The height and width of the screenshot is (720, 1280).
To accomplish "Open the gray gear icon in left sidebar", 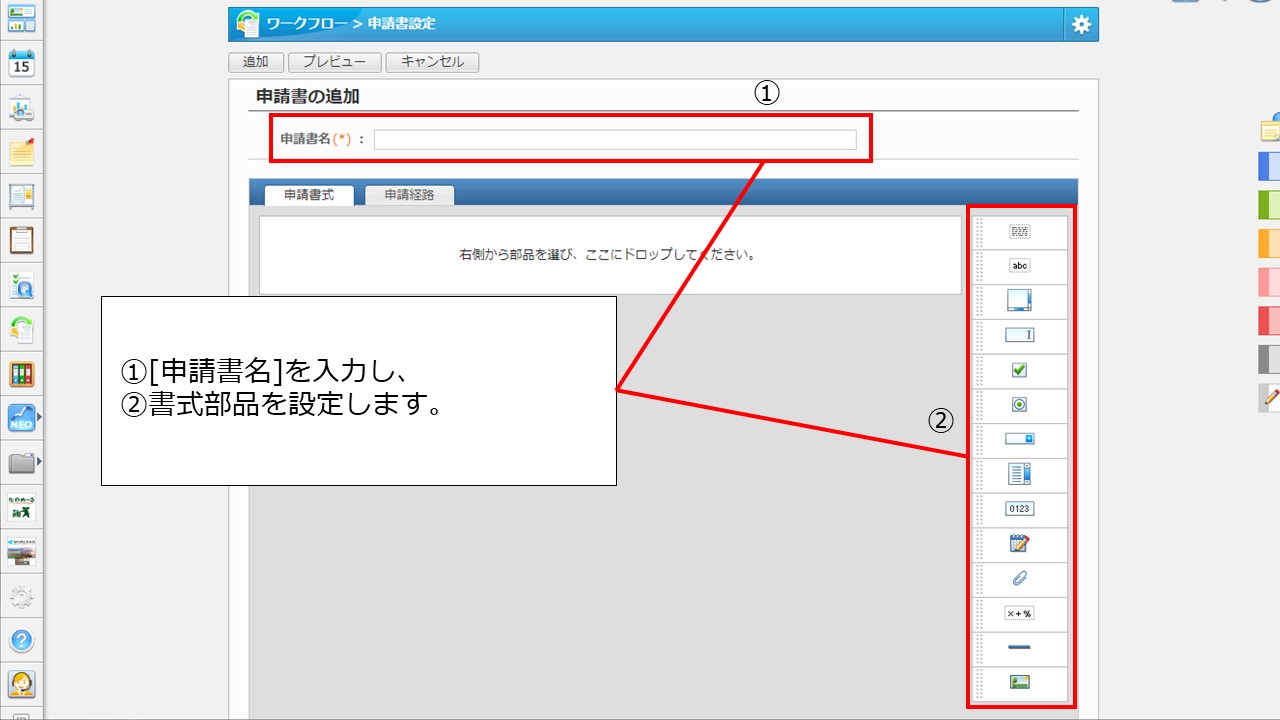I will (x=22, y=597).
